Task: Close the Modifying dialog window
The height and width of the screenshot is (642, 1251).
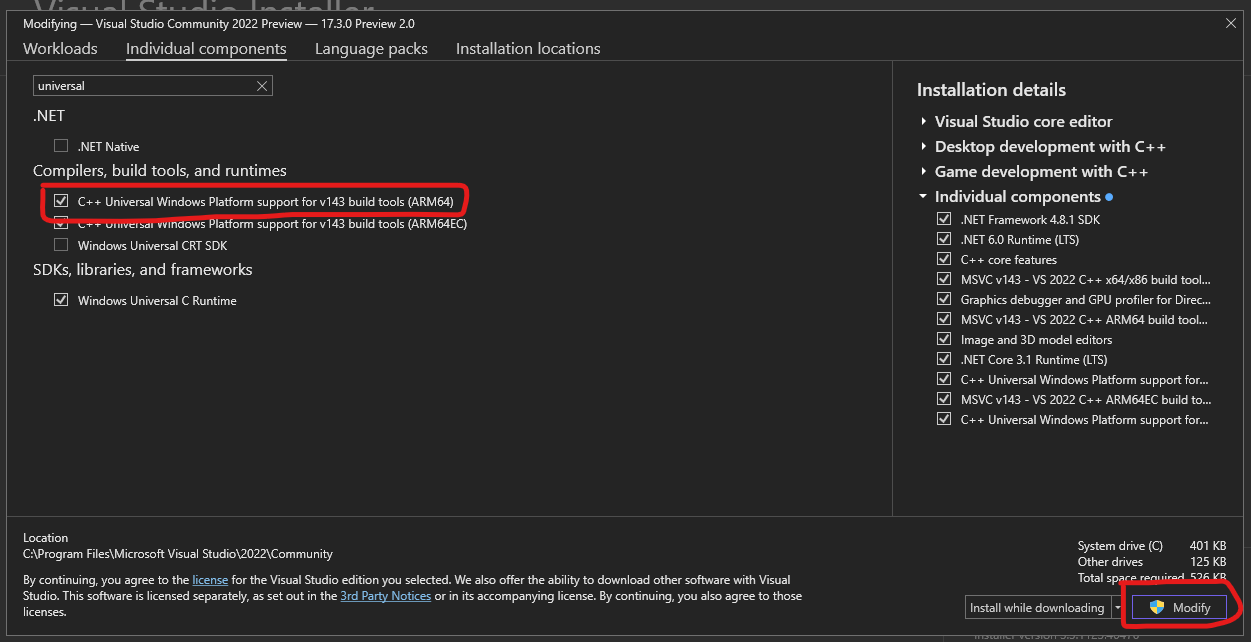Action: (x=1230, y=22)
